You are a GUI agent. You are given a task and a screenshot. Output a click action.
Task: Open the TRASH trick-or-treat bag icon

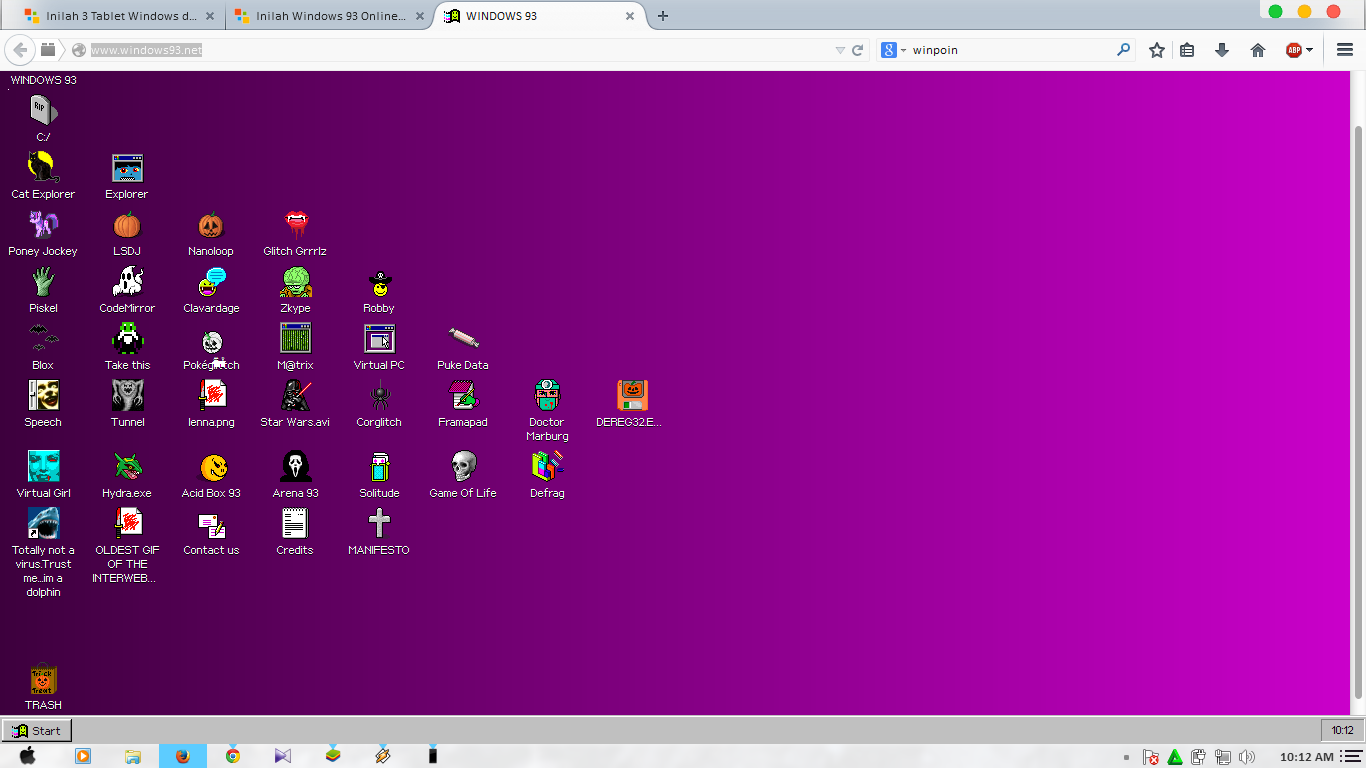pyautogui.click(x=43, y=678)
